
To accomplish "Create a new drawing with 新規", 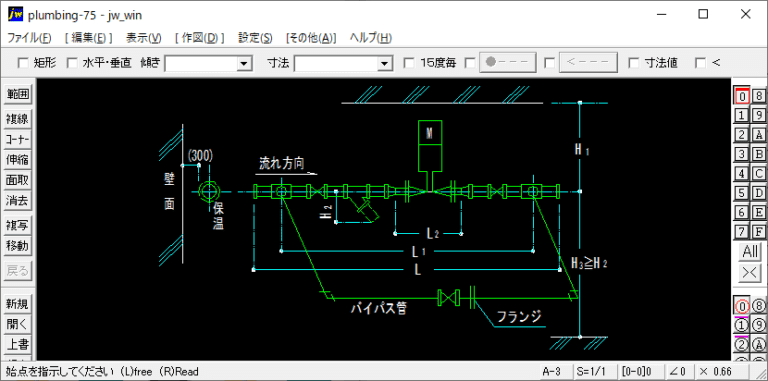I will point(17,304).
